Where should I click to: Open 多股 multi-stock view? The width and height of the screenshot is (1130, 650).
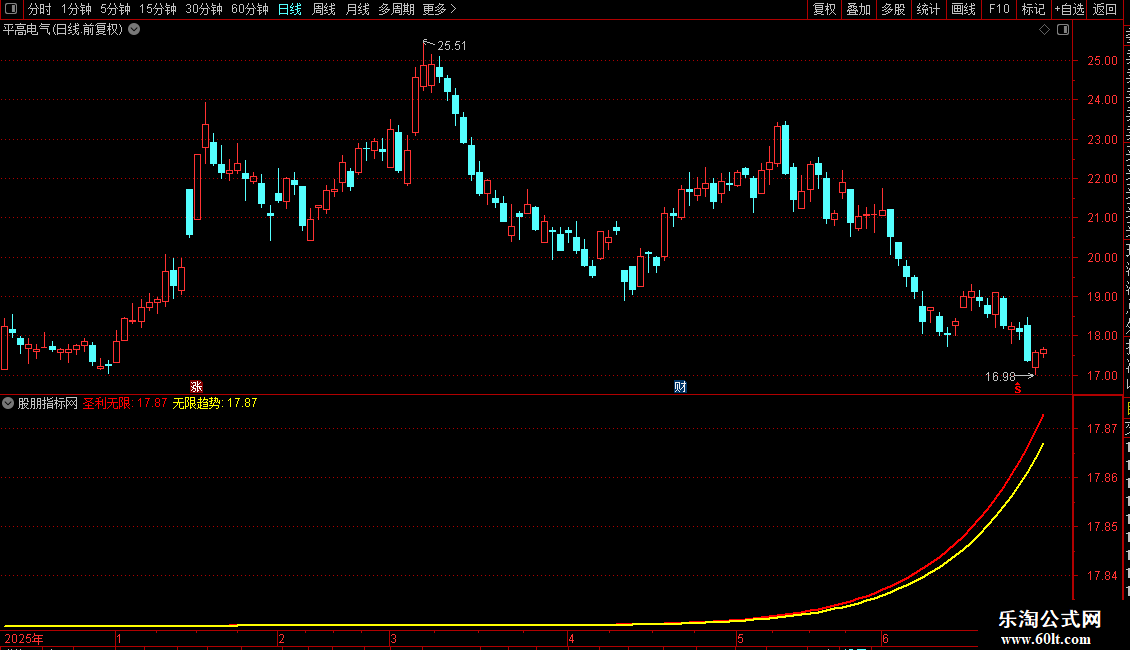tap(893, 9)
